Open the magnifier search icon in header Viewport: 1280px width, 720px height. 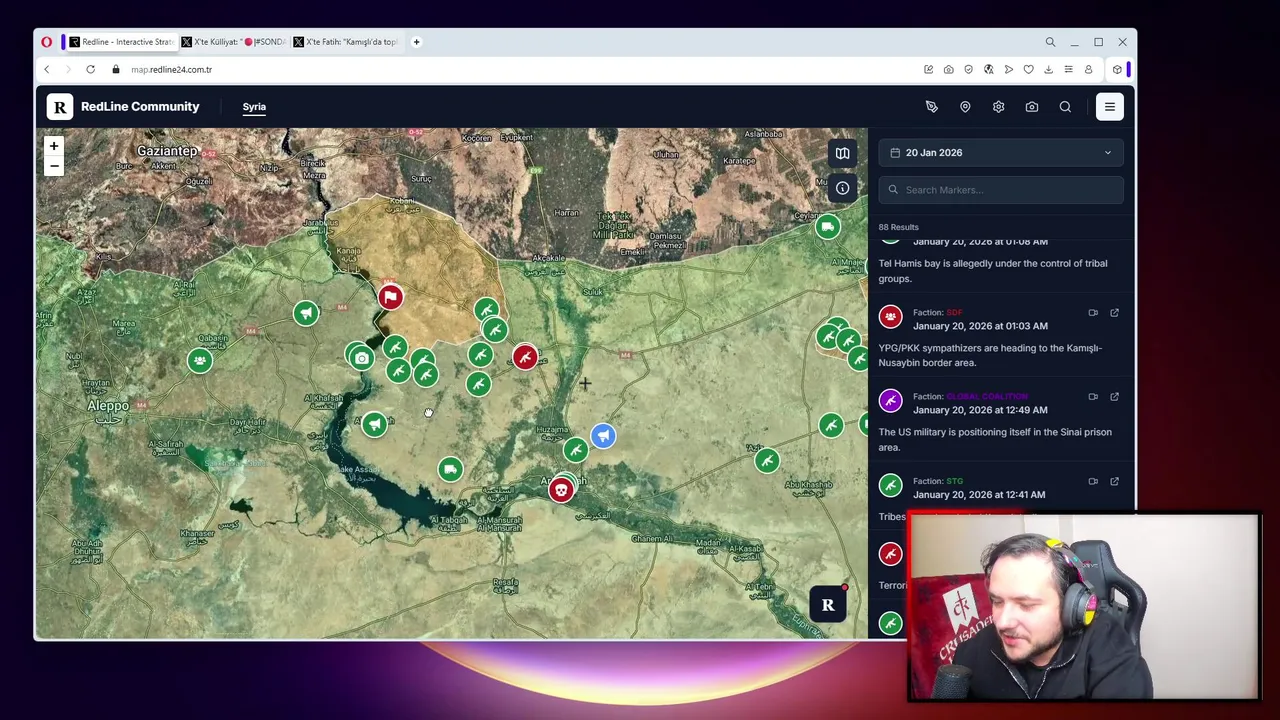tap(1065, 106)
